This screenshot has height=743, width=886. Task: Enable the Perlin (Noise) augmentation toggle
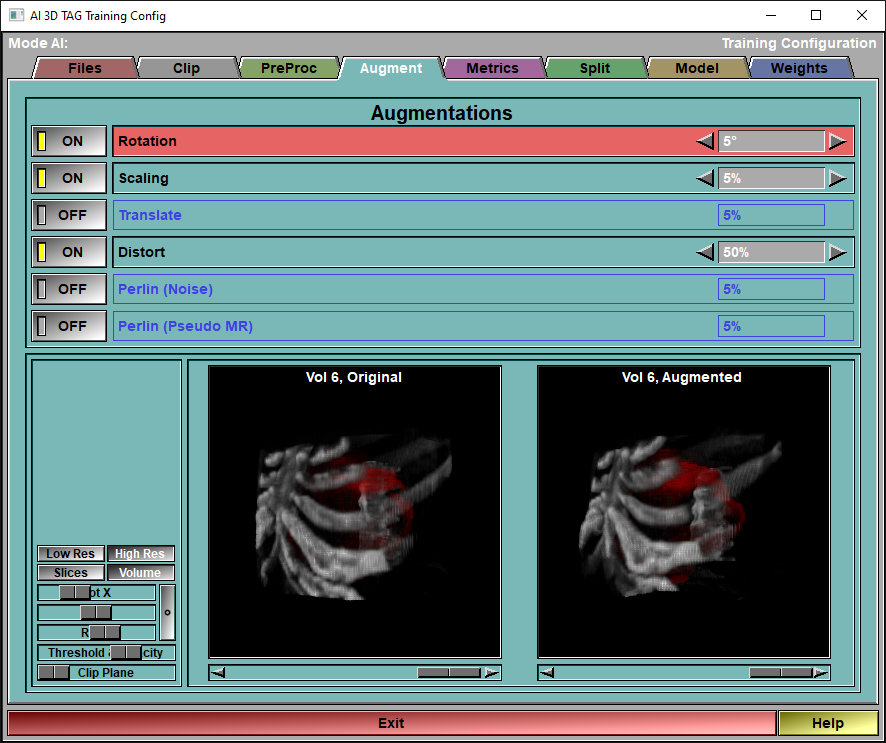69,289
